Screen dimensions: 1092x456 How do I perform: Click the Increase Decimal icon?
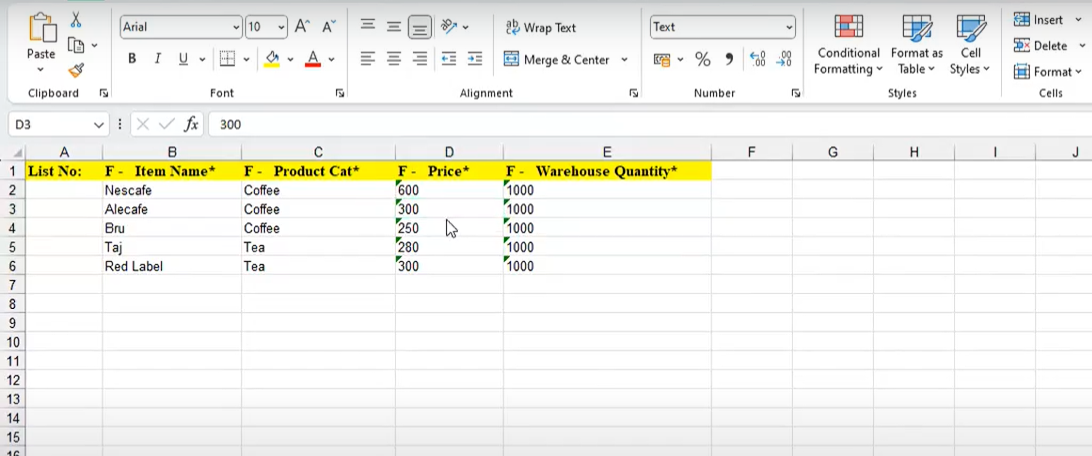pyautogui.click(x=757, y=60)
